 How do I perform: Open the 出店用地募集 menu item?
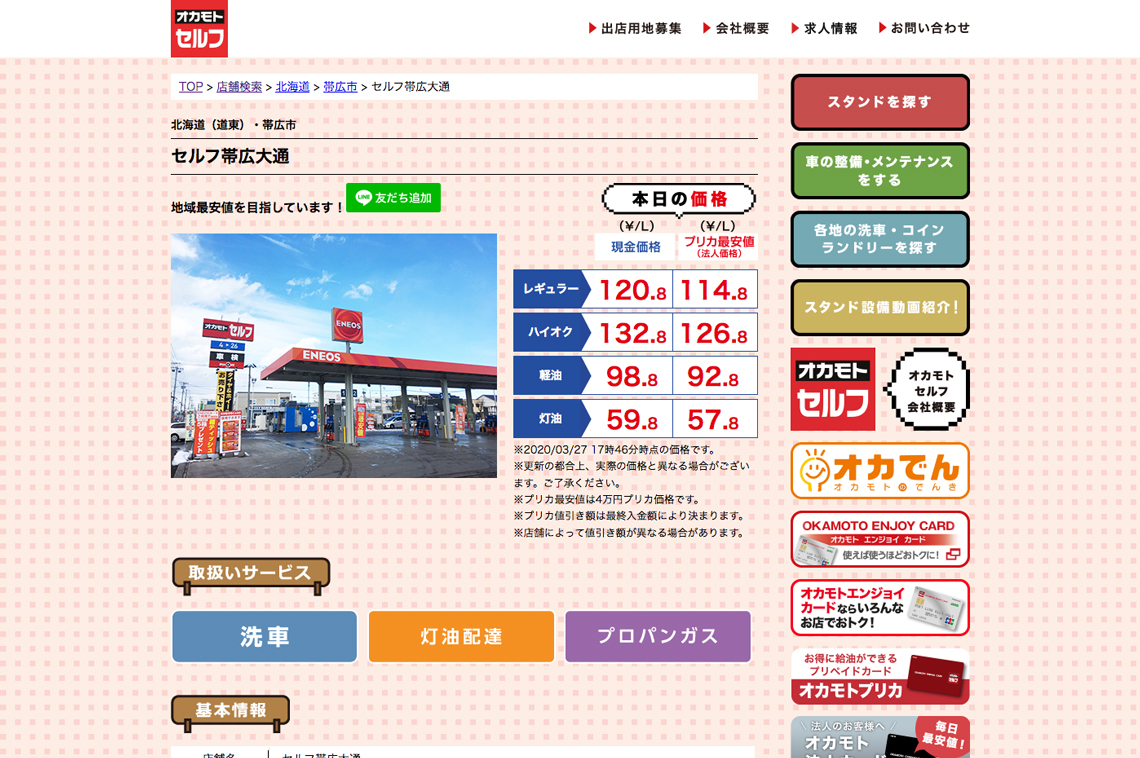pyautogui.click(x=635, y=28)
